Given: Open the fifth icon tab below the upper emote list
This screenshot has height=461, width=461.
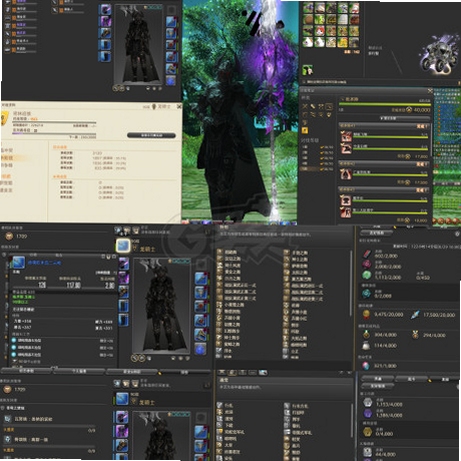Looking at the screenshot, I should tap(263, 372).
